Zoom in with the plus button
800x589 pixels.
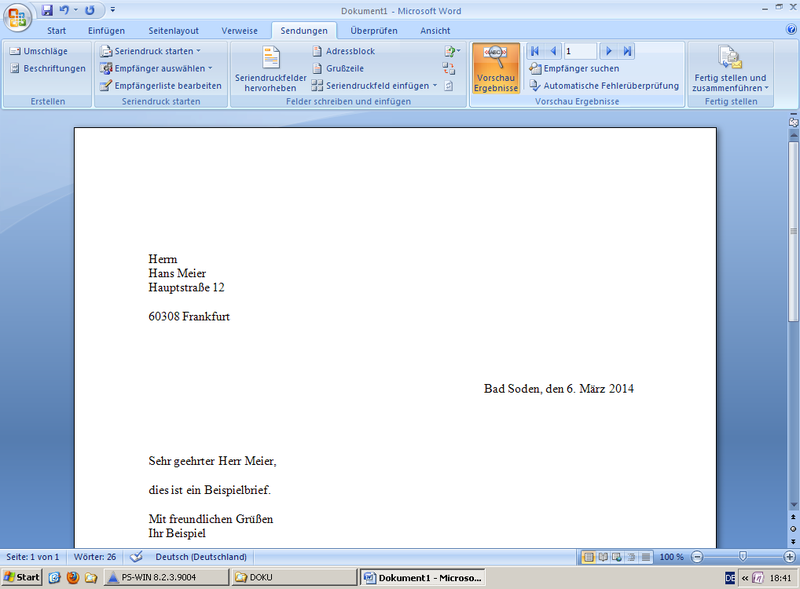789,557
